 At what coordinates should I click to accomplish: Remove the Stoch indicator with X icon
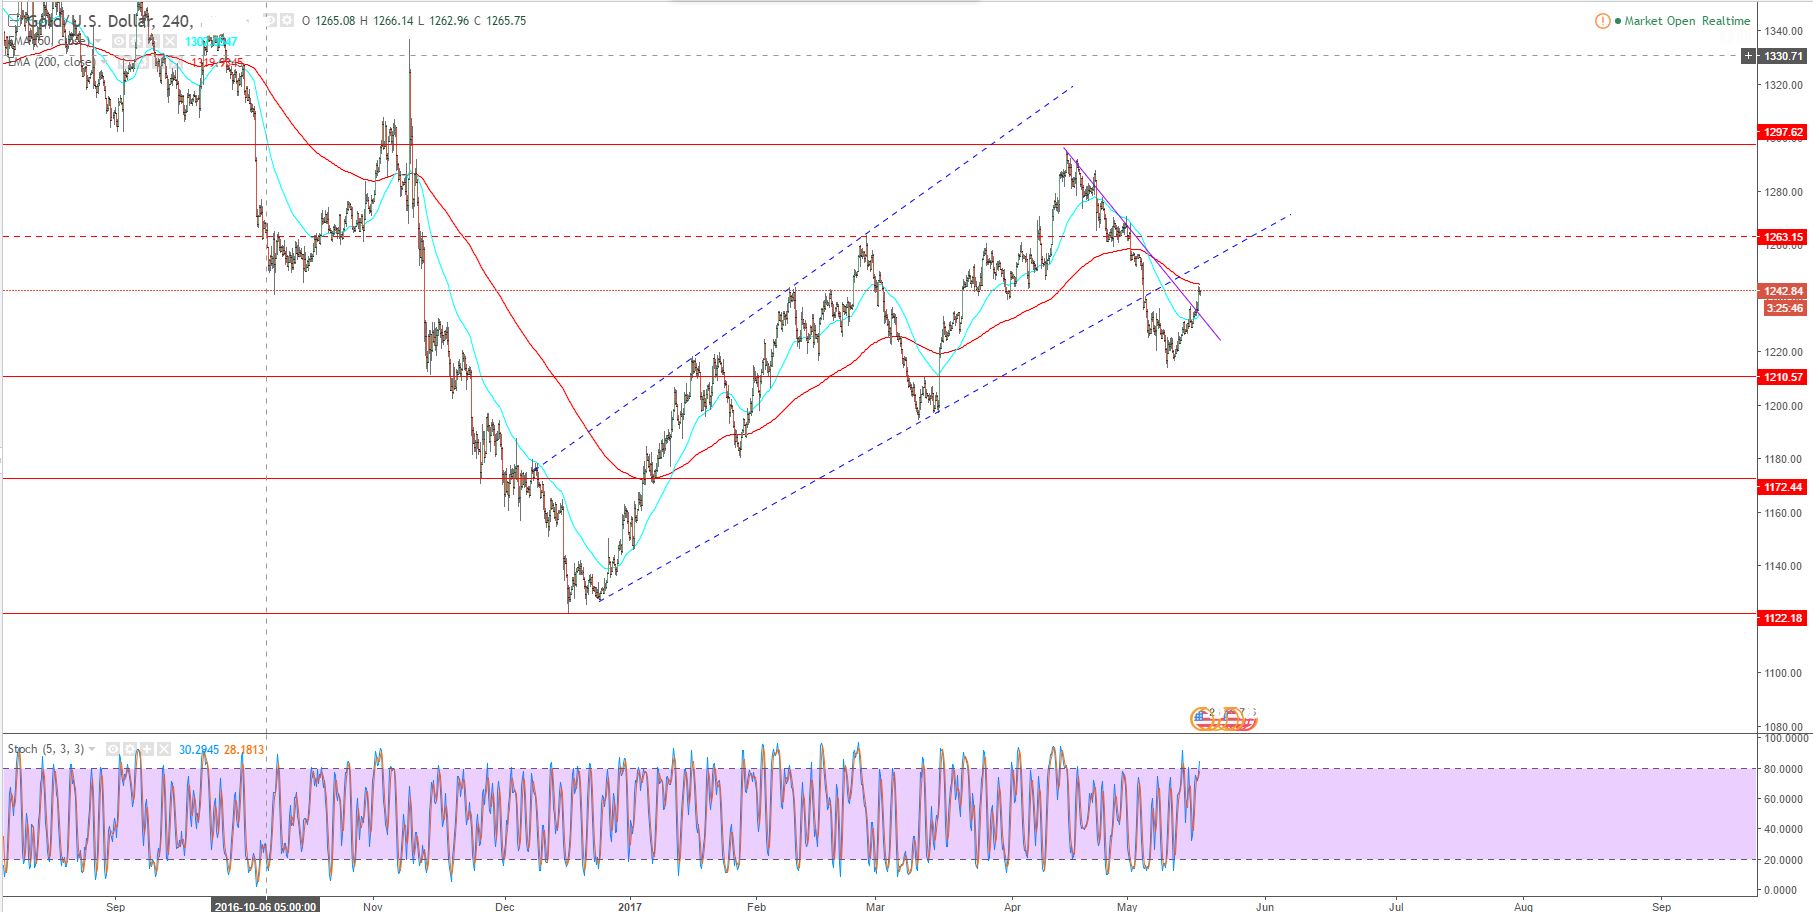click(164, 749)
